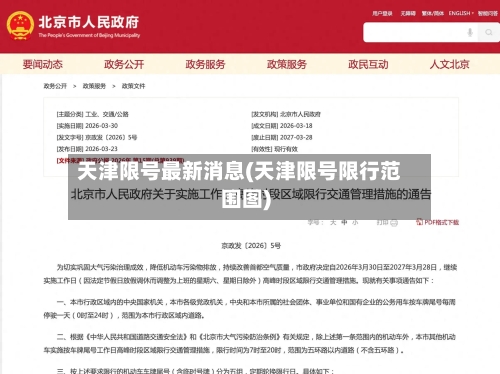Viewport: 500px width, 374px height.
Task: Switch script with 繁体/简体 link
Action: (433, 13)
